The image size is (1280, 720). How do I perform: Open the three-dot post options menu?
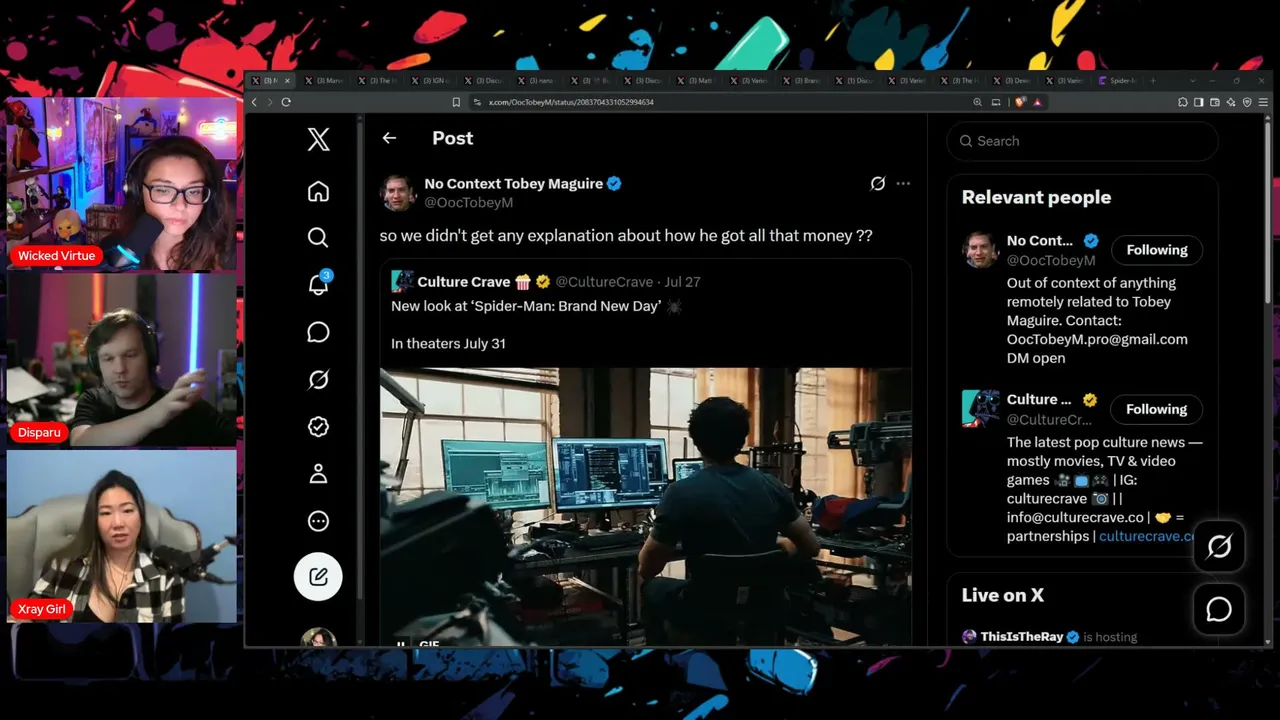coord(903,184)
